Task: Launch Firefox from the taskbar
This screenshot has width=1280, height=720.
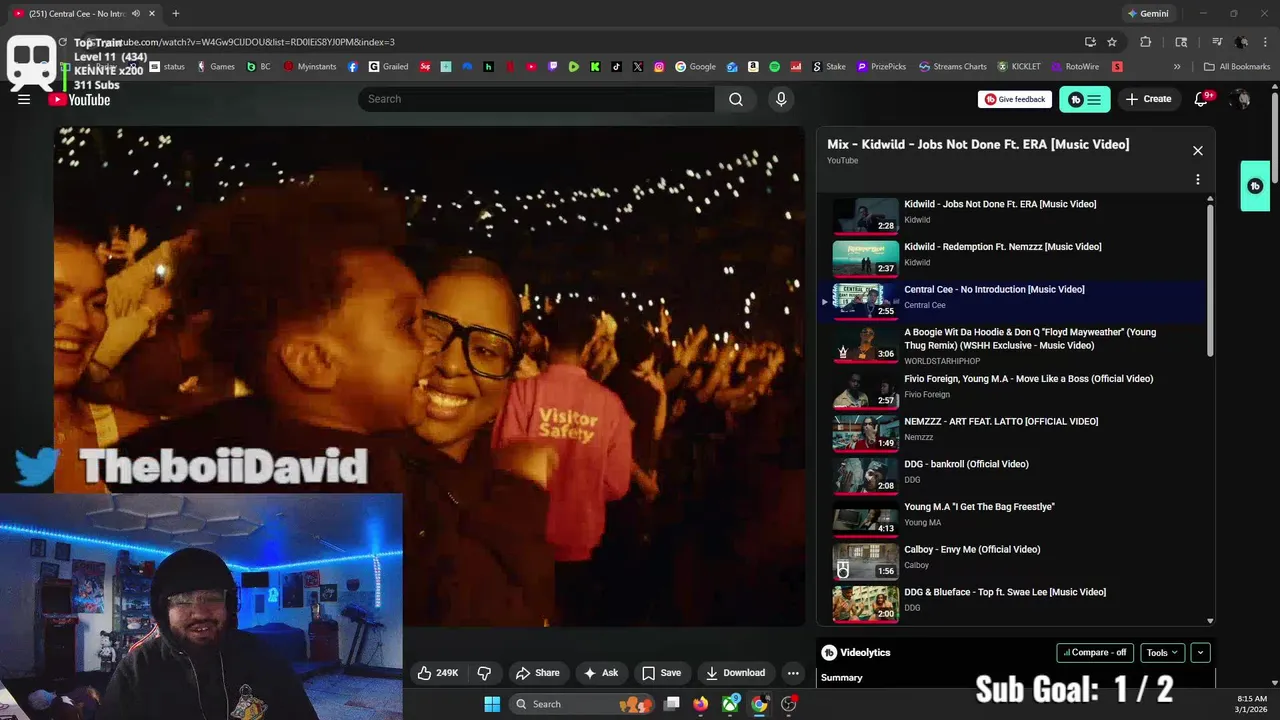Action: (700, 704)
